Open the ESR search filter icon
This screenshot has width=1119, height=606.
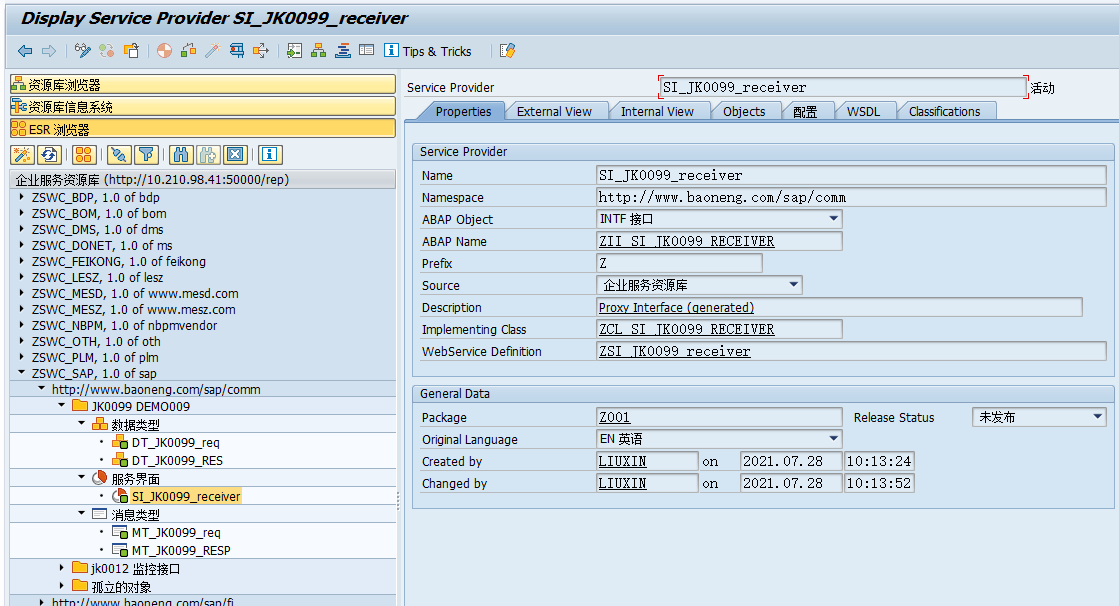146,155
